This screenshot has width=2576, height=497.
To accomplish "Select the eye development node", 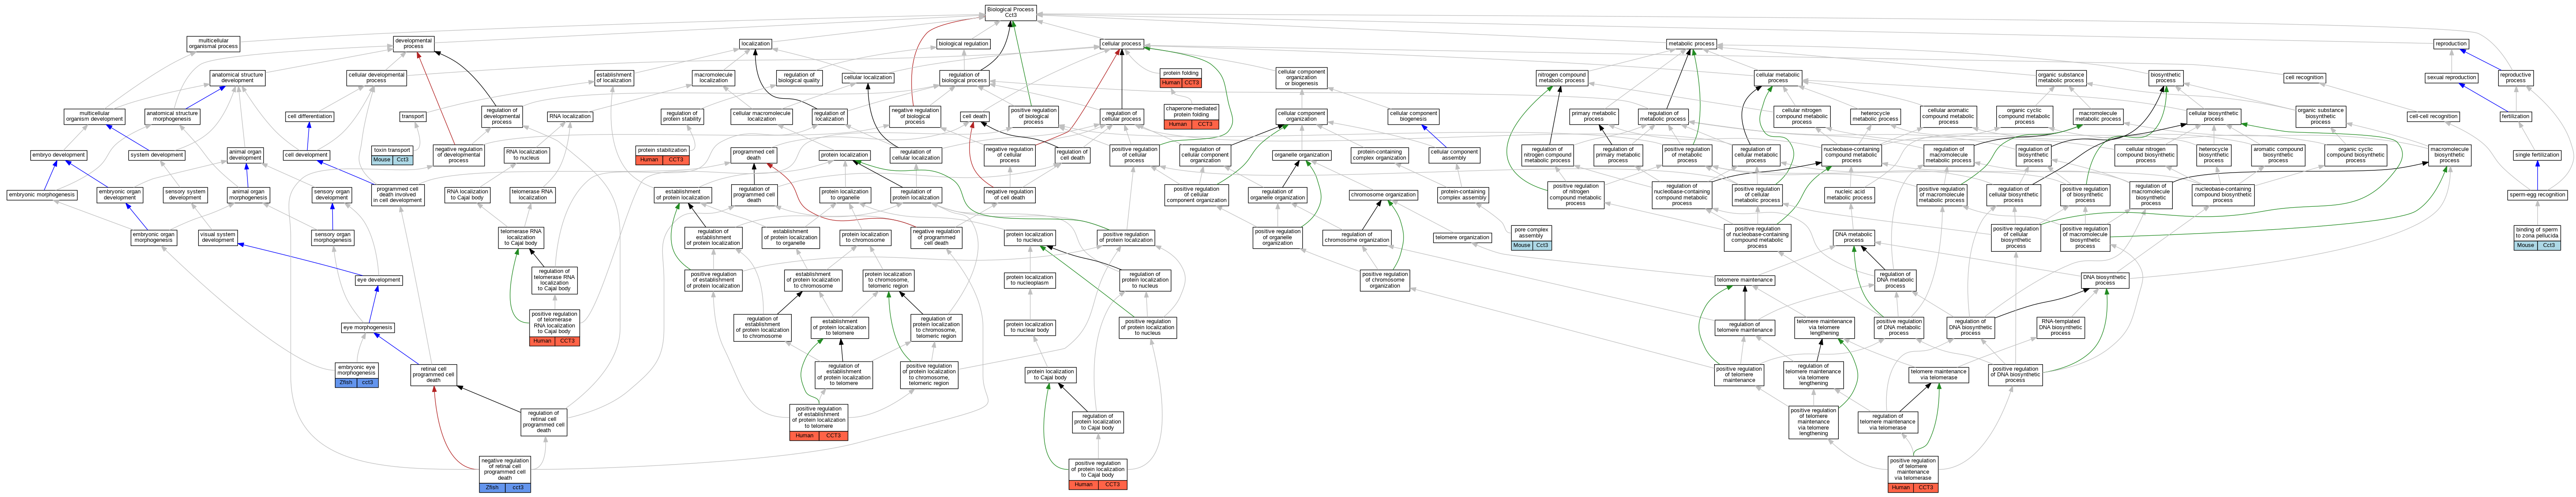I will 379,280.
